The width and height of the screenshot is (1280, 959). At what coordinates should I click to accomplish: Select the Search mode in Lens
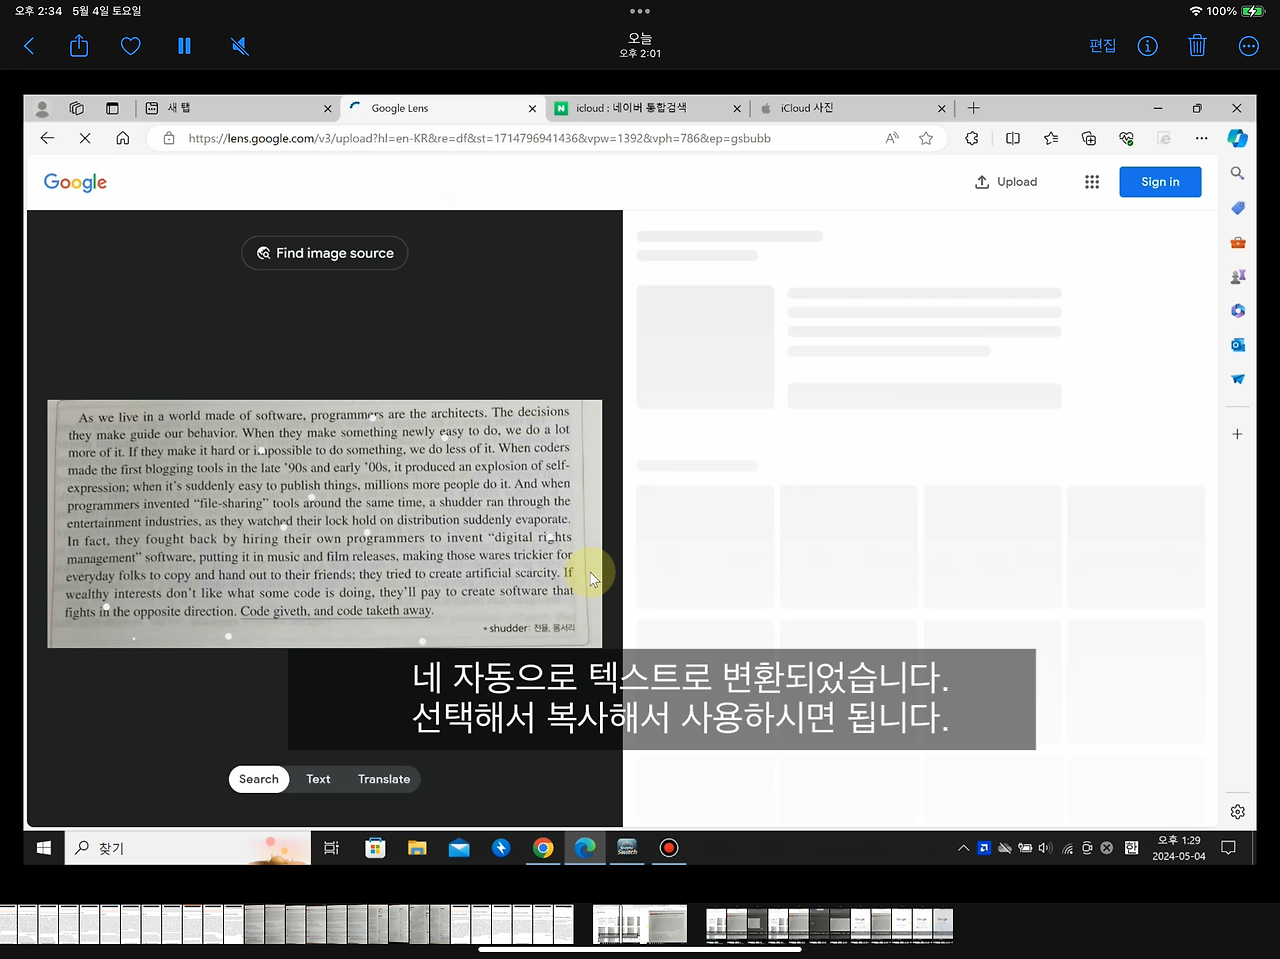coord(259,779)
